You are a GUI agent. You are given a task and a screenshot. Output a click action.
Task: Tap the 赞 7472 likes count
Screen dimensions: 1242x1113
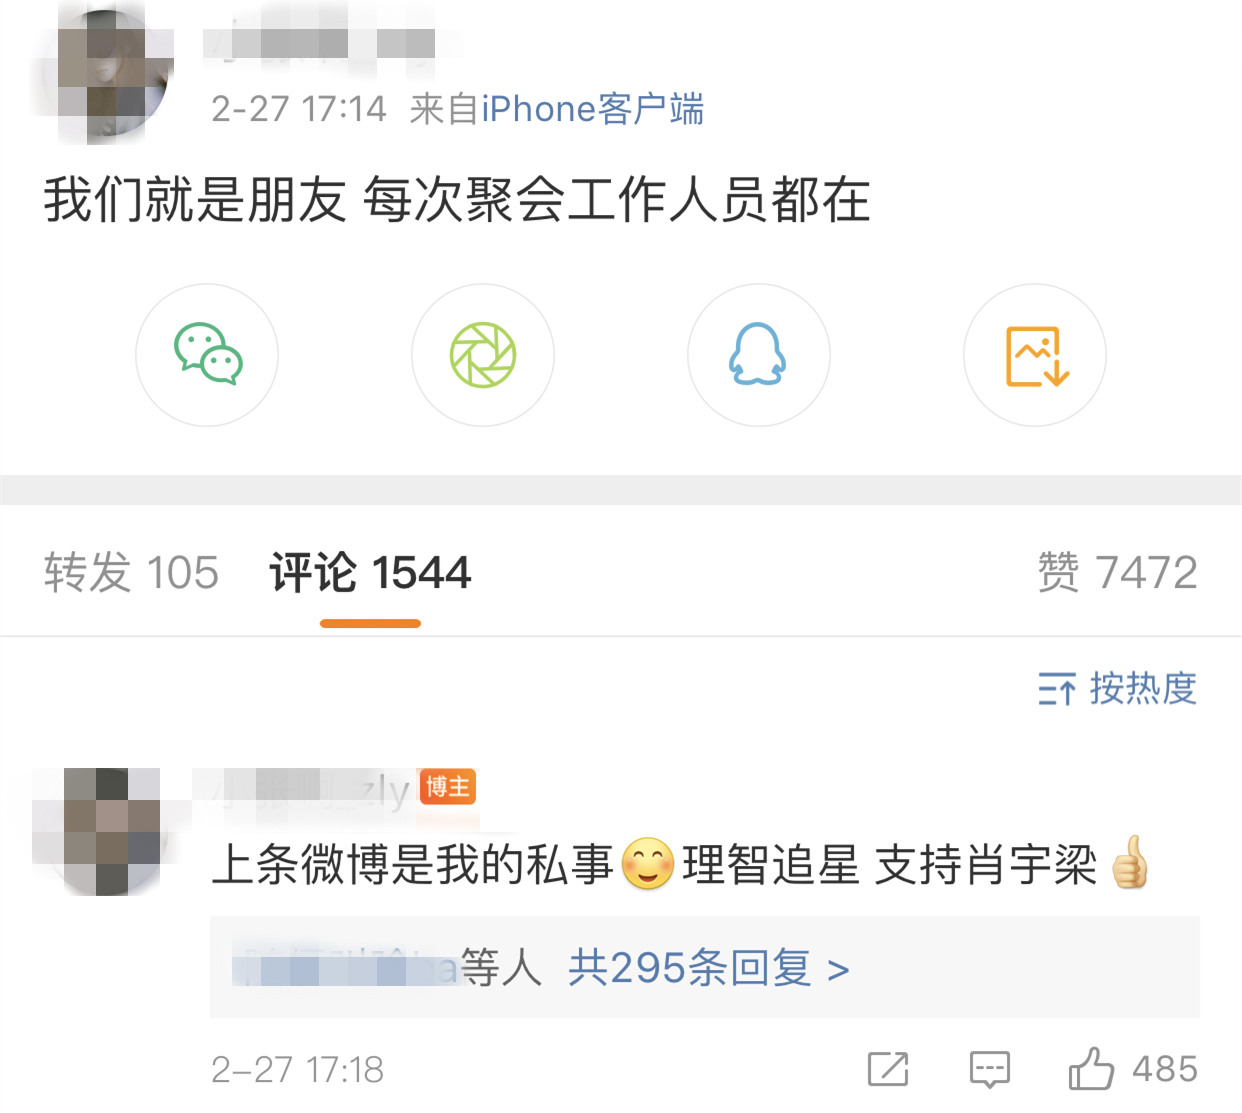[1117, 573]
